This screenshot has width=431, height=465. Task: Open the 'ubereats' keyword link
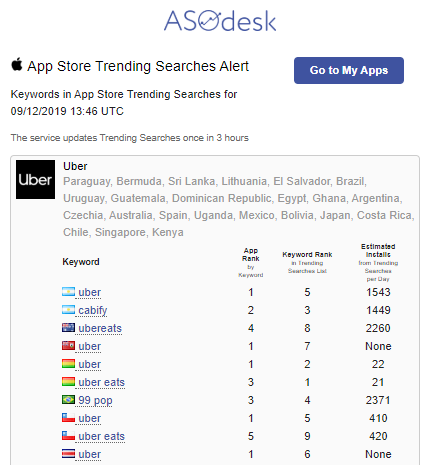point(100,328)
